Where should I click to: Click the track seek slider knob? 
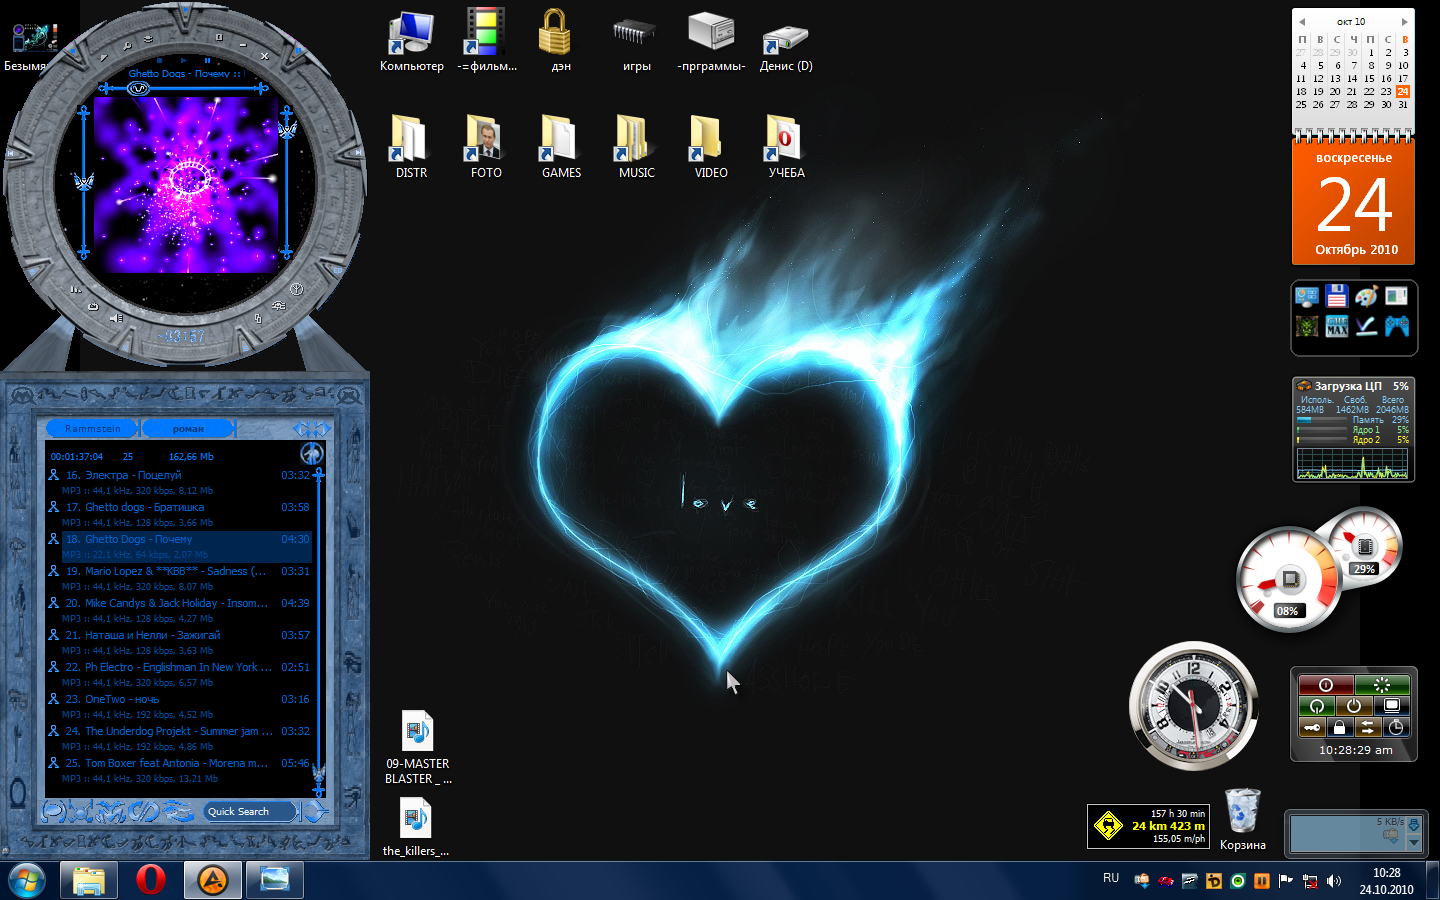coord(138,88)
